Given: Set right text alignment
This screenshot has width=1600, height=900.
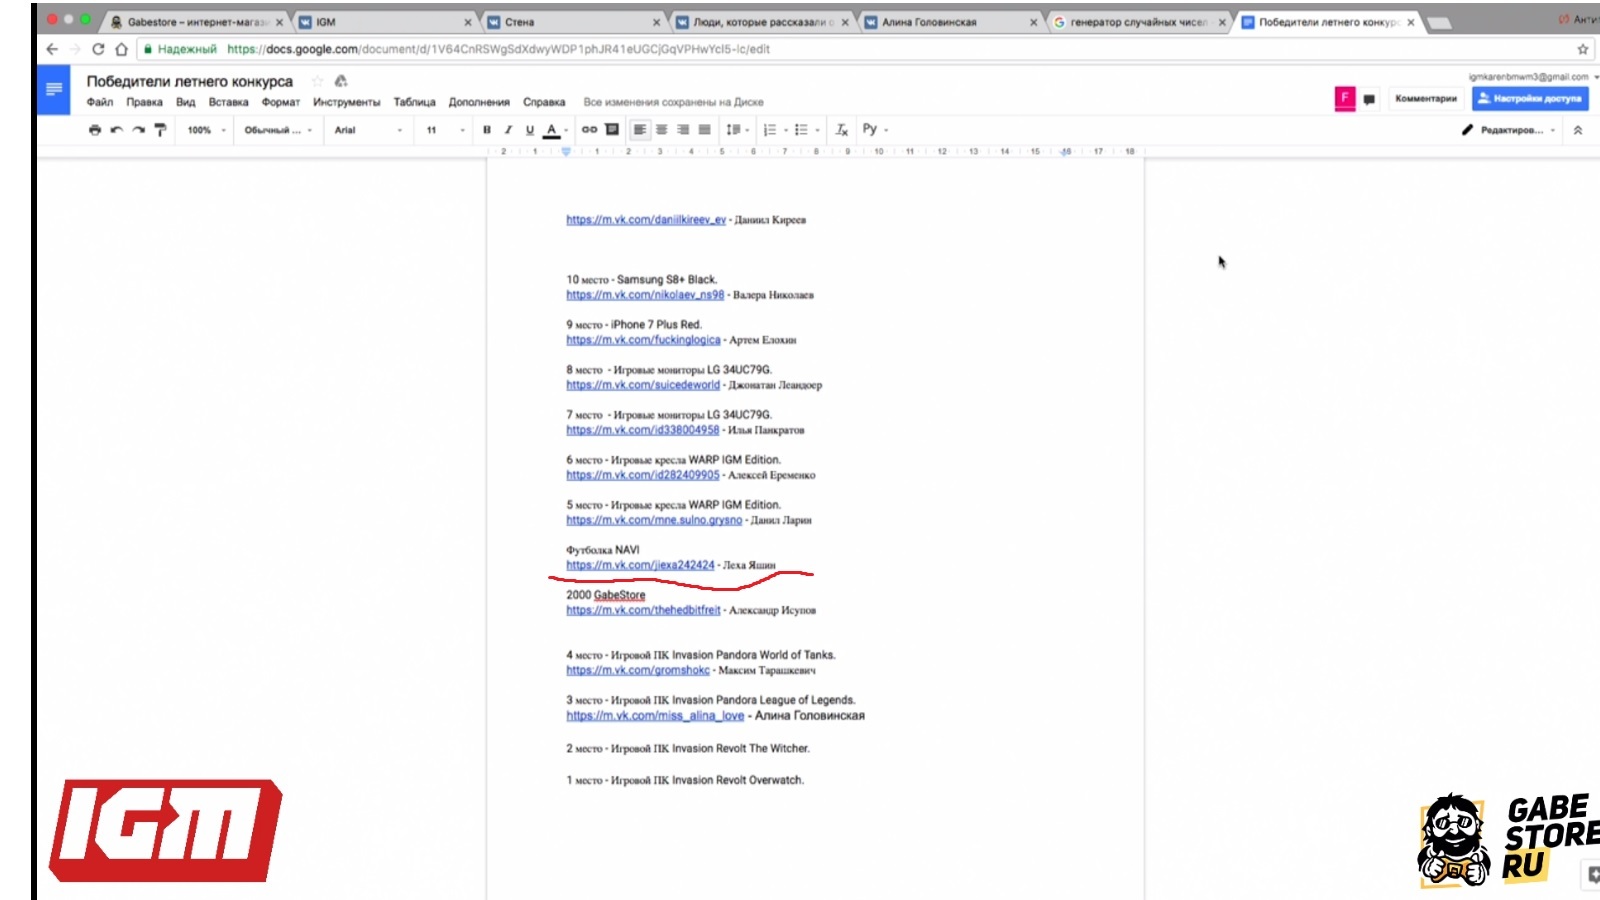Looking at the screenshot, I should coord(684,130).
